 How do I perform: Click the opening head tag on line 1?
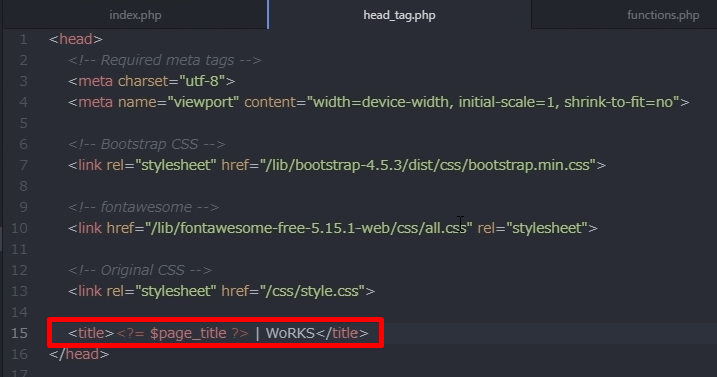(76, 39)
